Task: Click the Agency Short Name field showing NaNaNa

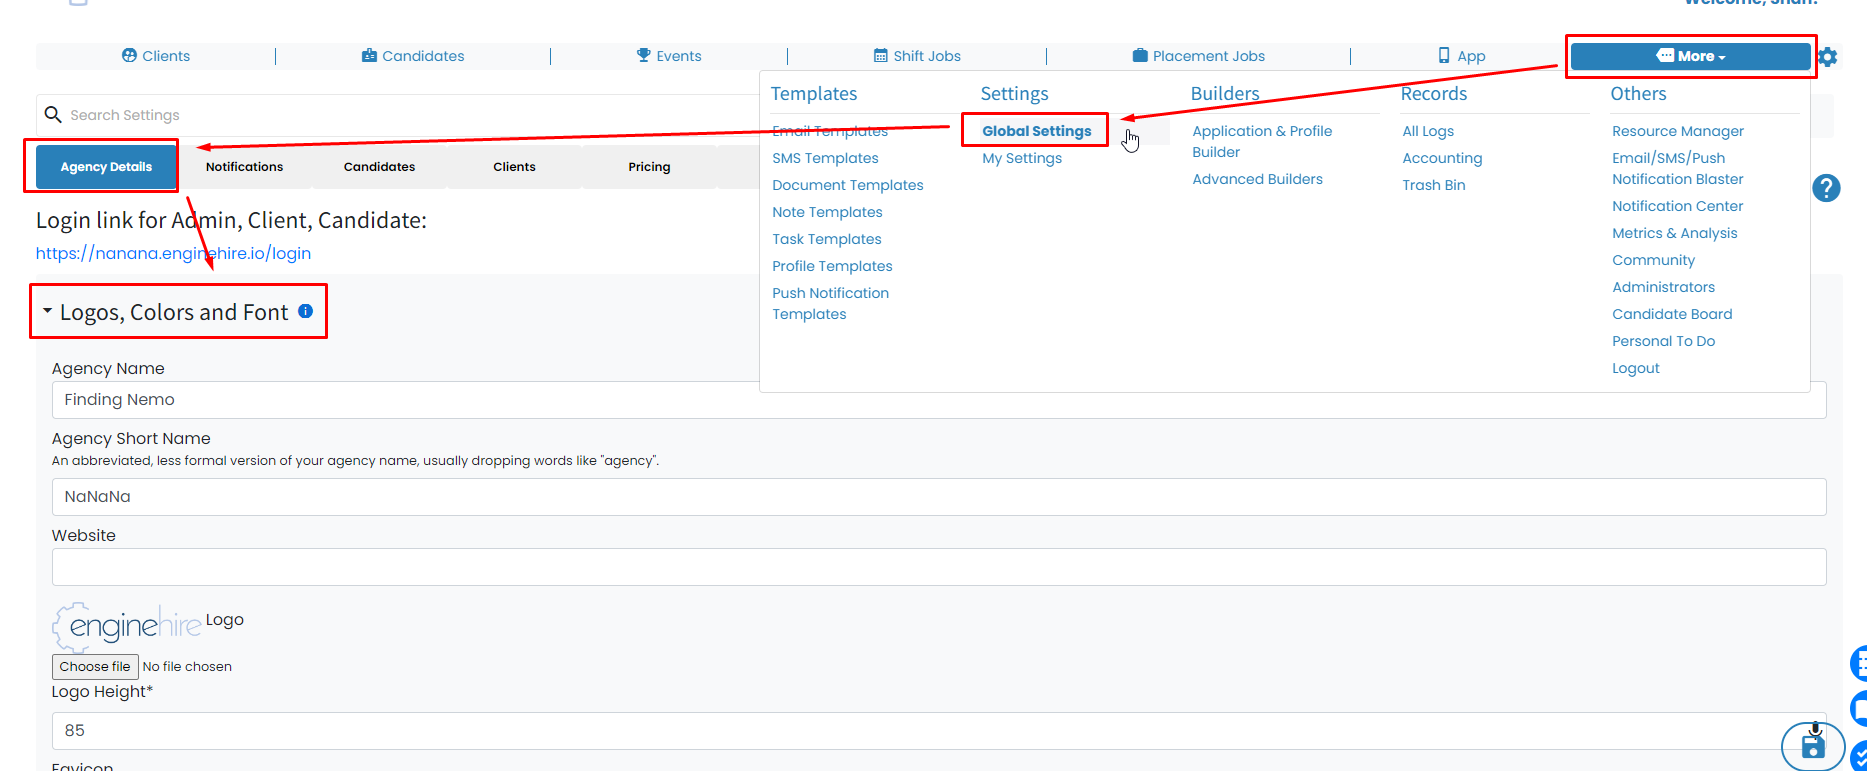Action: coord(939,497)
